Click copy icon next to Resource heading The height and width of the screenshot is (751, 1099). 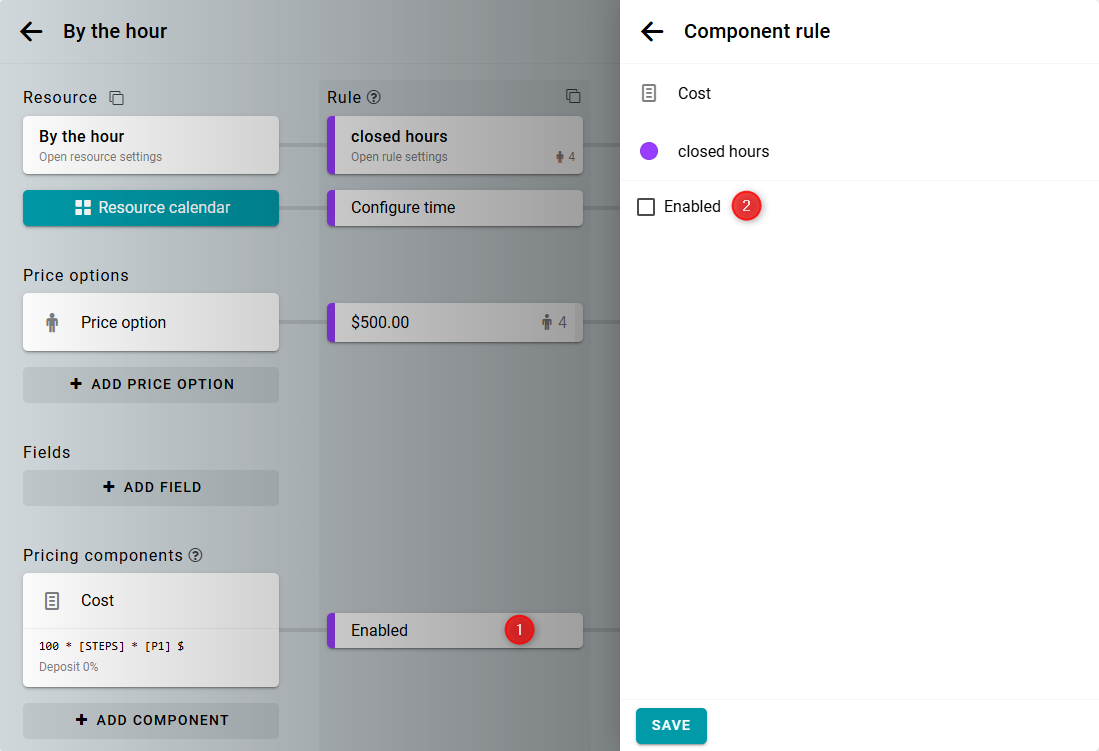(117, 98)
